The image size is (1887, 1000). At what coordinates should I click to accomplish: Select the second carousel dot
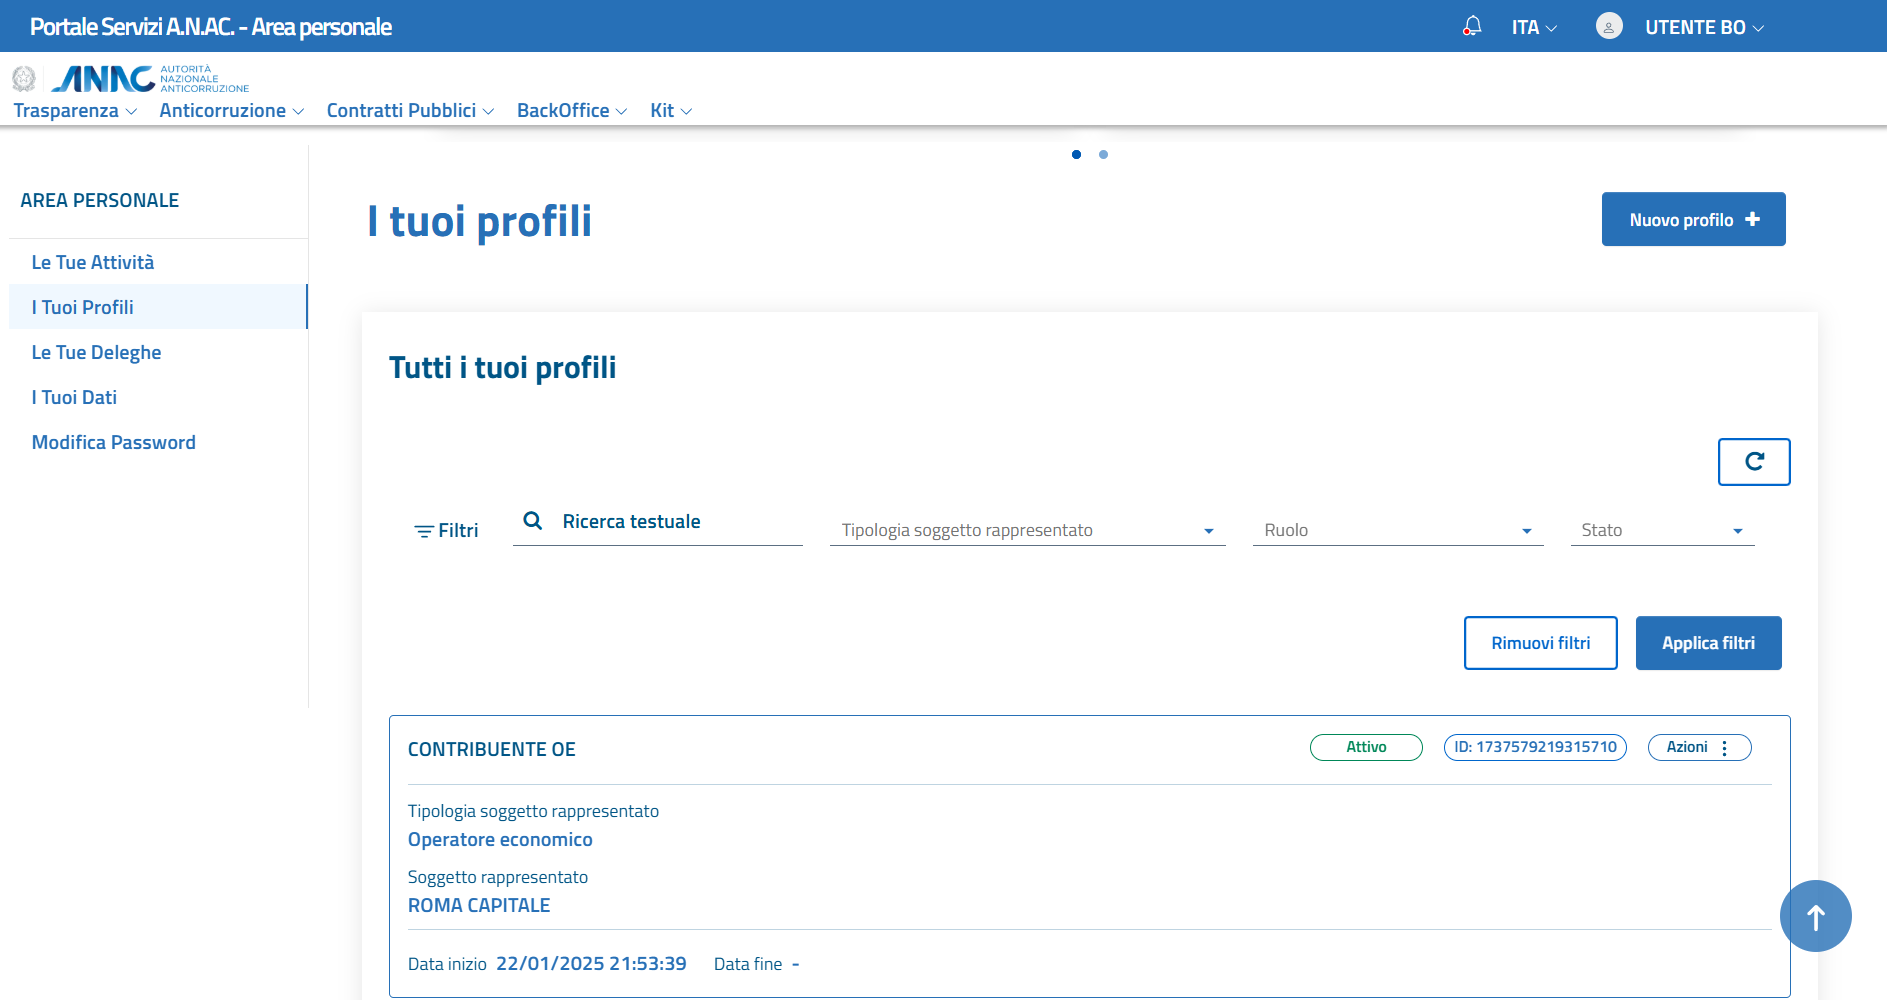tap(1103, 155)
